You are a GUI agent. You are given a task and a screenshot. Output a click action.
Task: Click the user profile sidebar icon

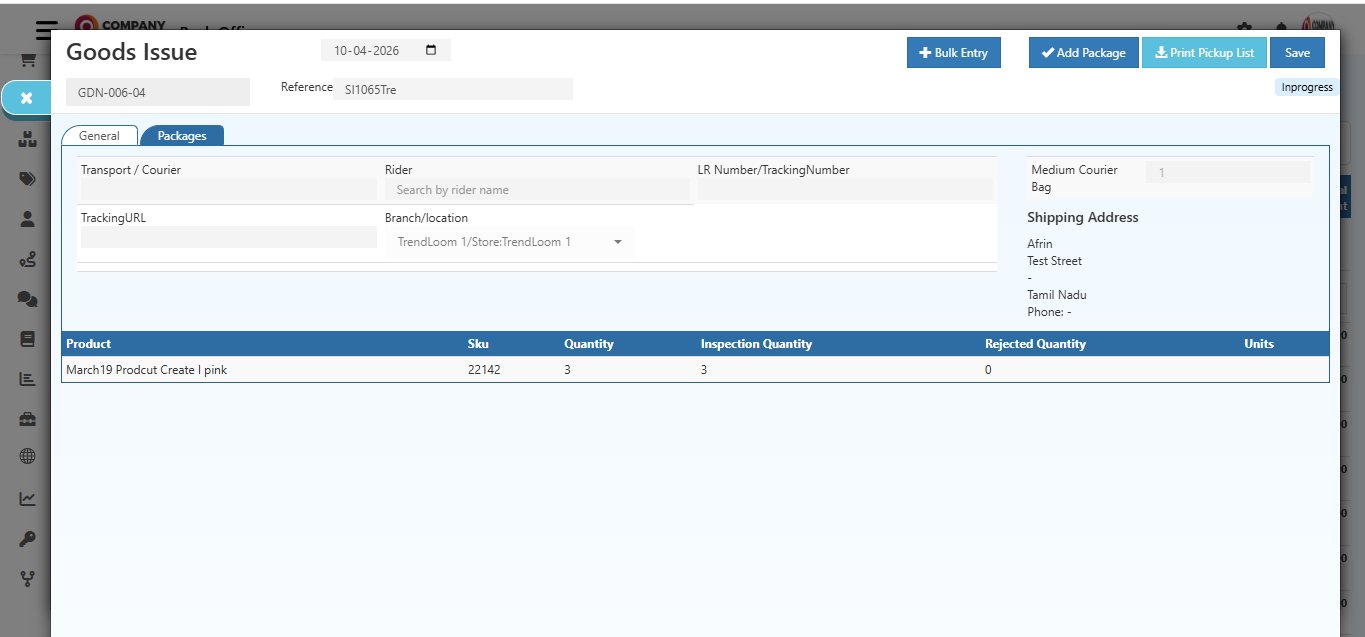27,219
